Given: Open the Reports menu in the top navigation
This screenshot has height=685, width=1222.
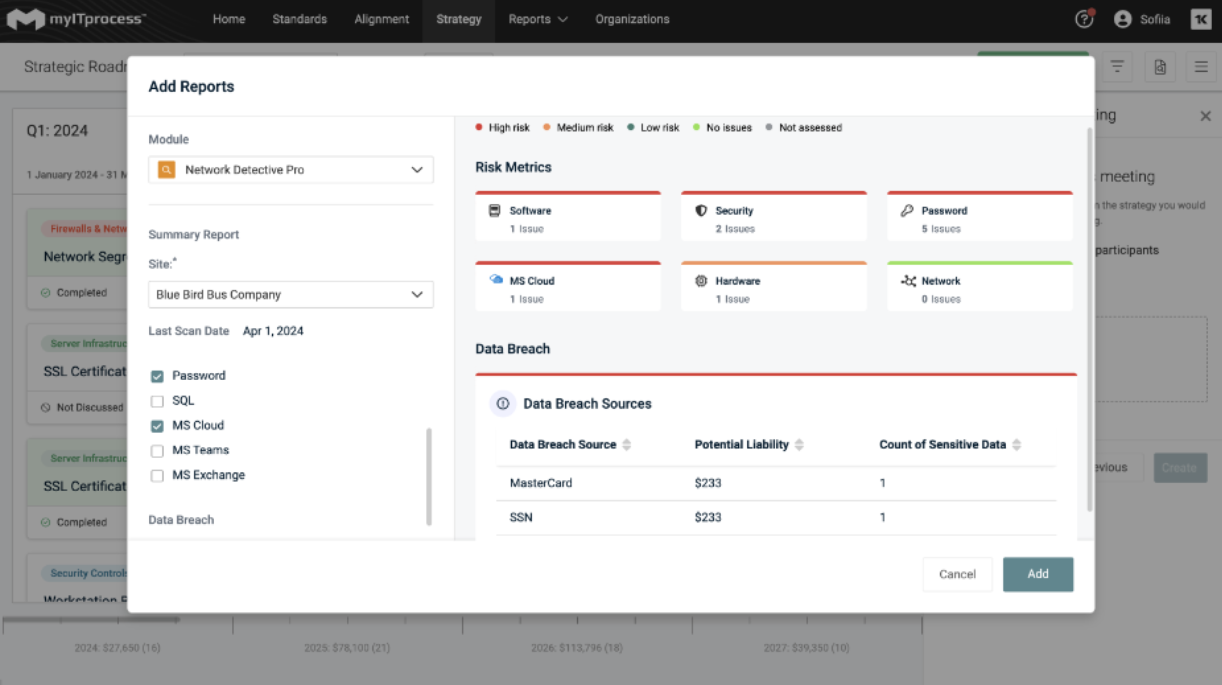Looking at the screenshot, I should [538, 19].
